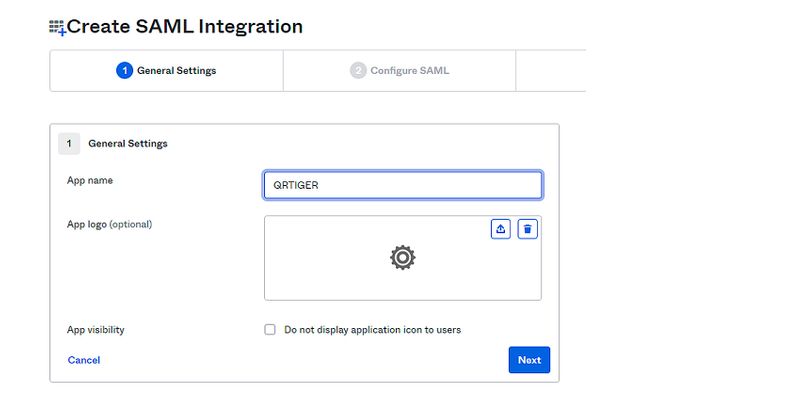The width and height of the screenshot is (800, 400).
Task: Click the trash icon to delete logo
Action: pyautogui.click(x=528, y=229)
